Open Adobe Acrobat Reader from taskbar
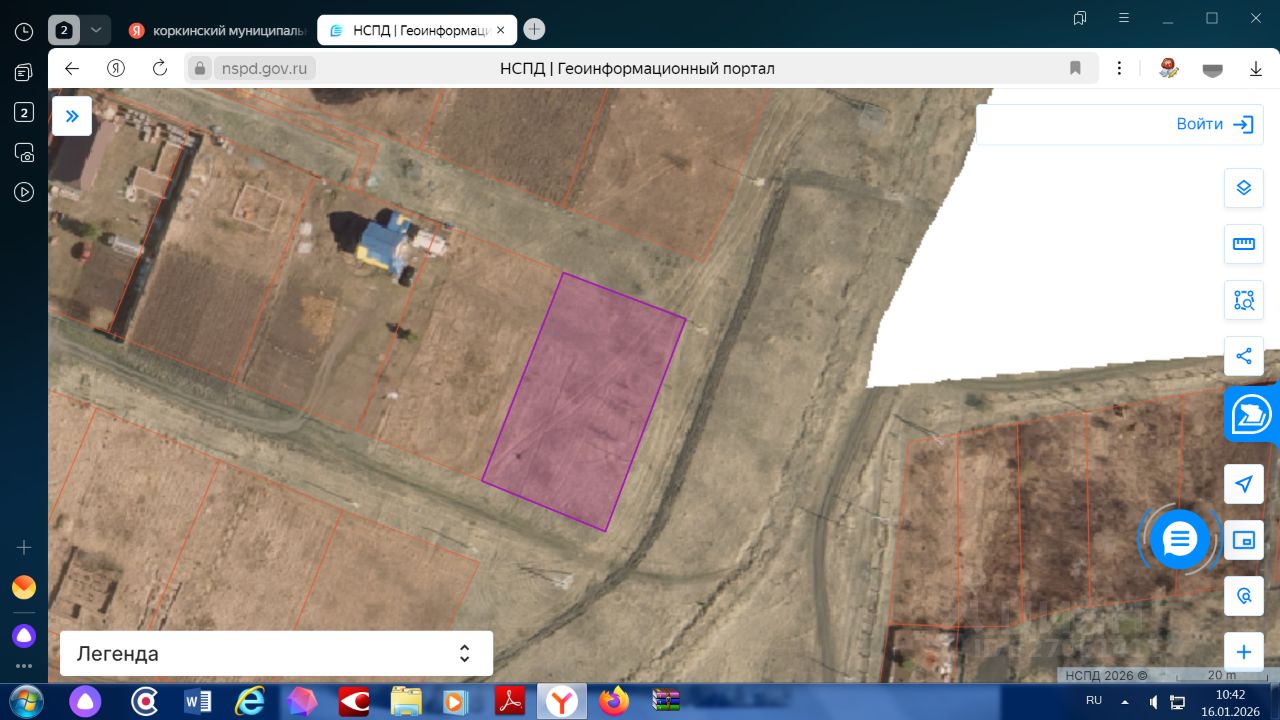Screen dimensions: 1280x720 click(510, 702)
